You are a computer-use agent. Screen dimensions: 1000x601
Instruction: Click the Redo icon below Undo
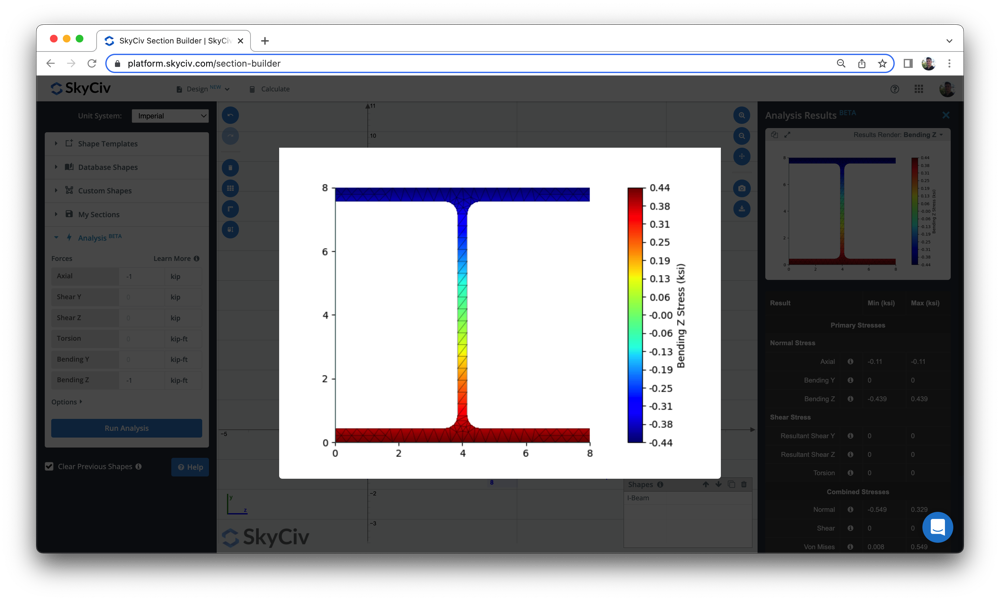click(x=230, y=136)
